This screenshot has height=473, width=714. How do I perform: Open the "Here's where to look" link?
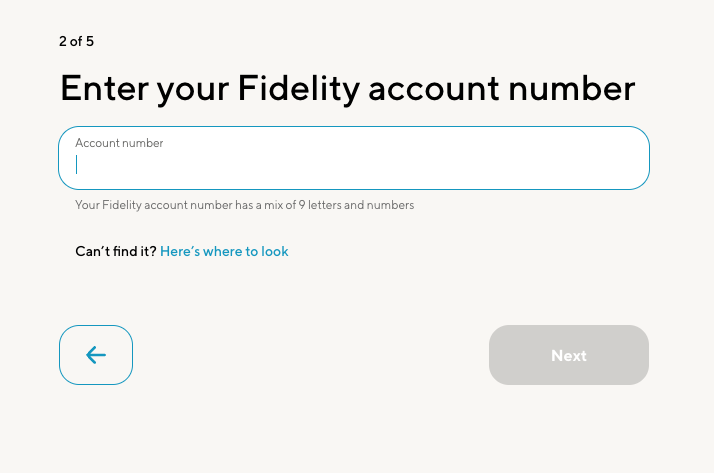coord(224,251)
